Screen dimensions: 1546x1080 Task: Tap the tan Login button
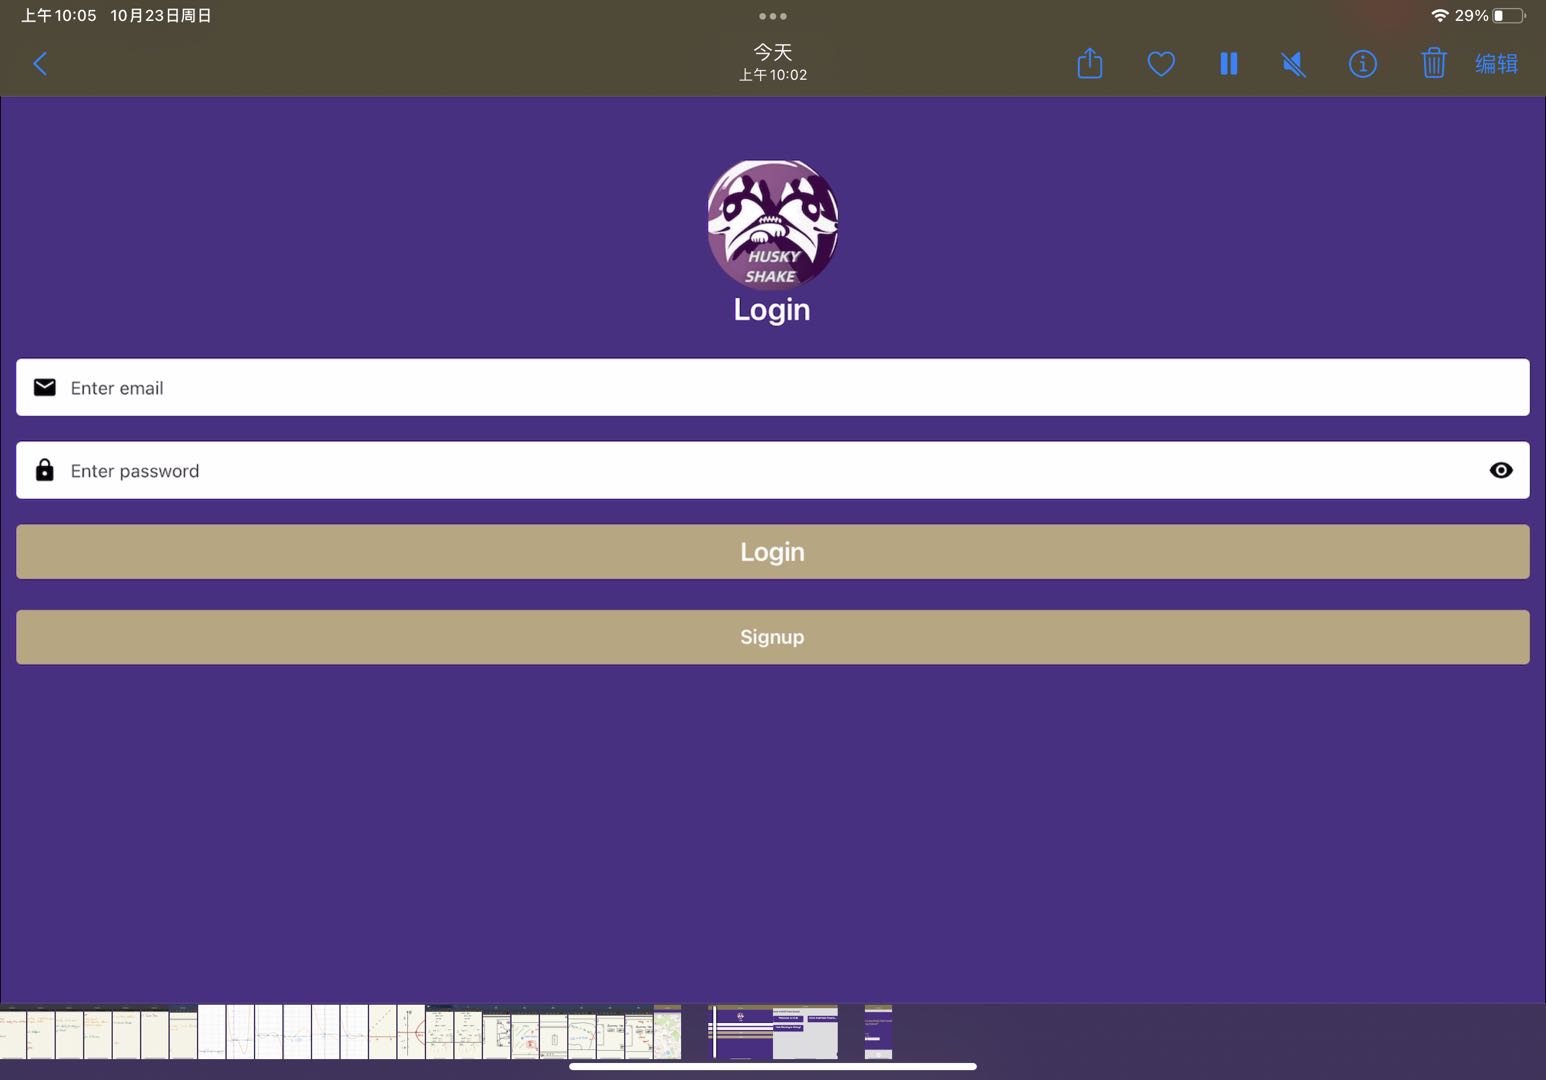tap(772, 552)
